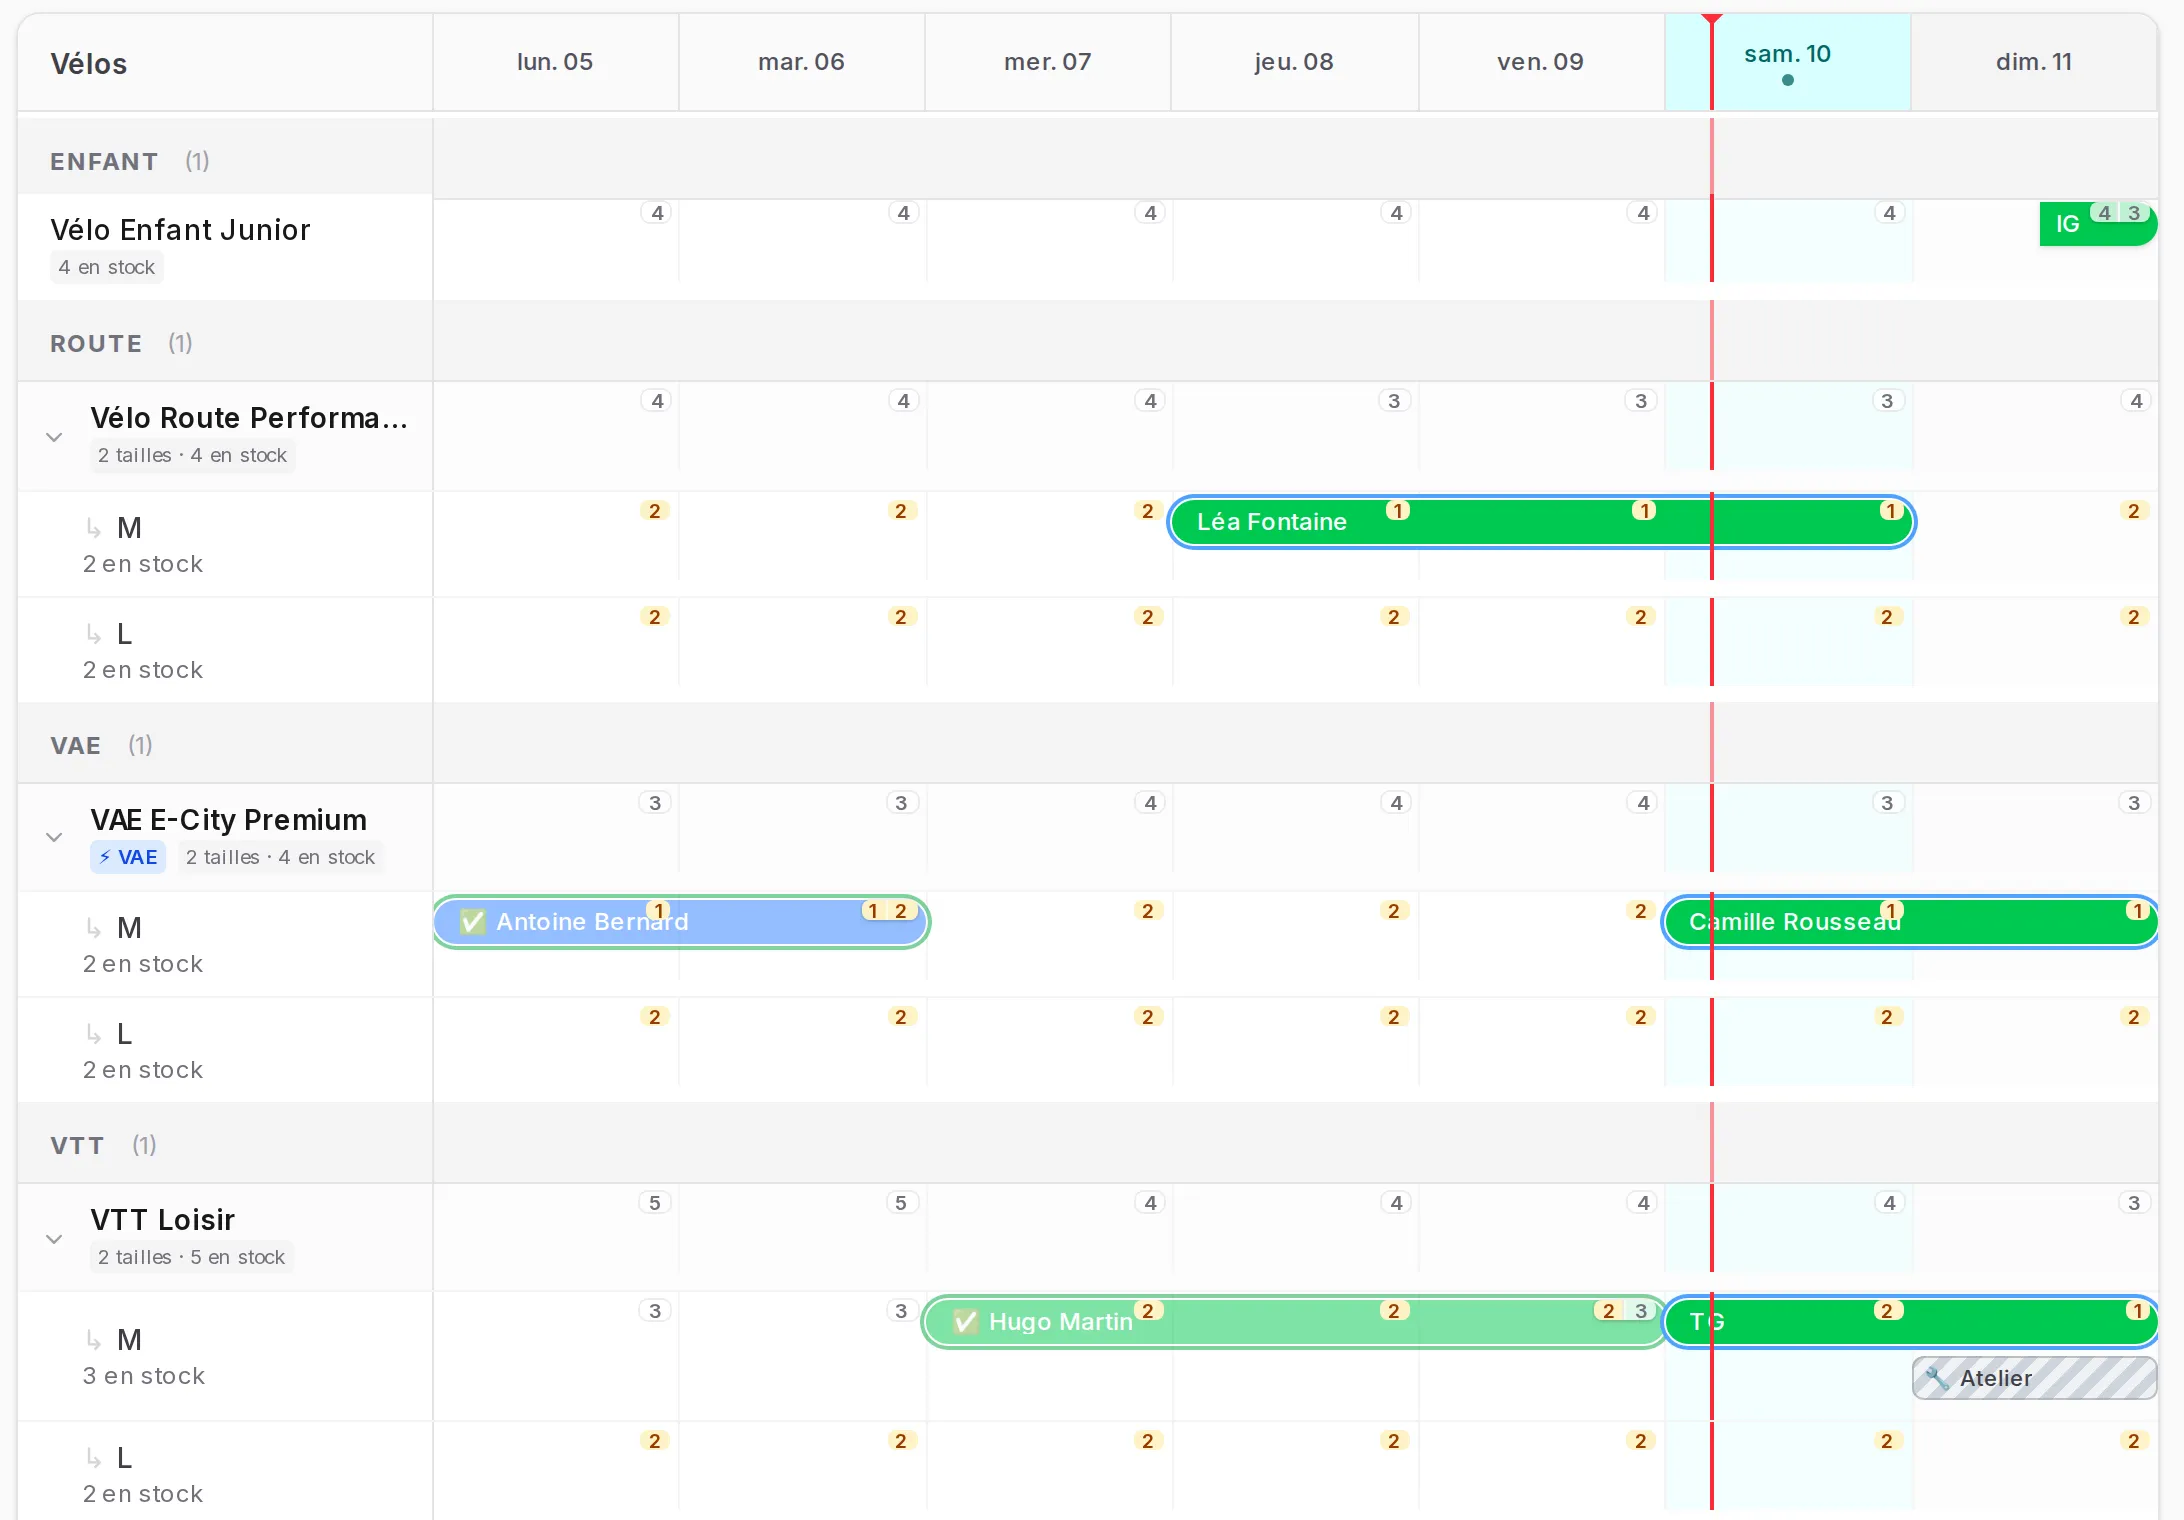This screenshot has width=2184, height=1520.
Task: Click the '4 en stock' badge of Vélo Enfant Junior
Action: [x=107, y=267]
